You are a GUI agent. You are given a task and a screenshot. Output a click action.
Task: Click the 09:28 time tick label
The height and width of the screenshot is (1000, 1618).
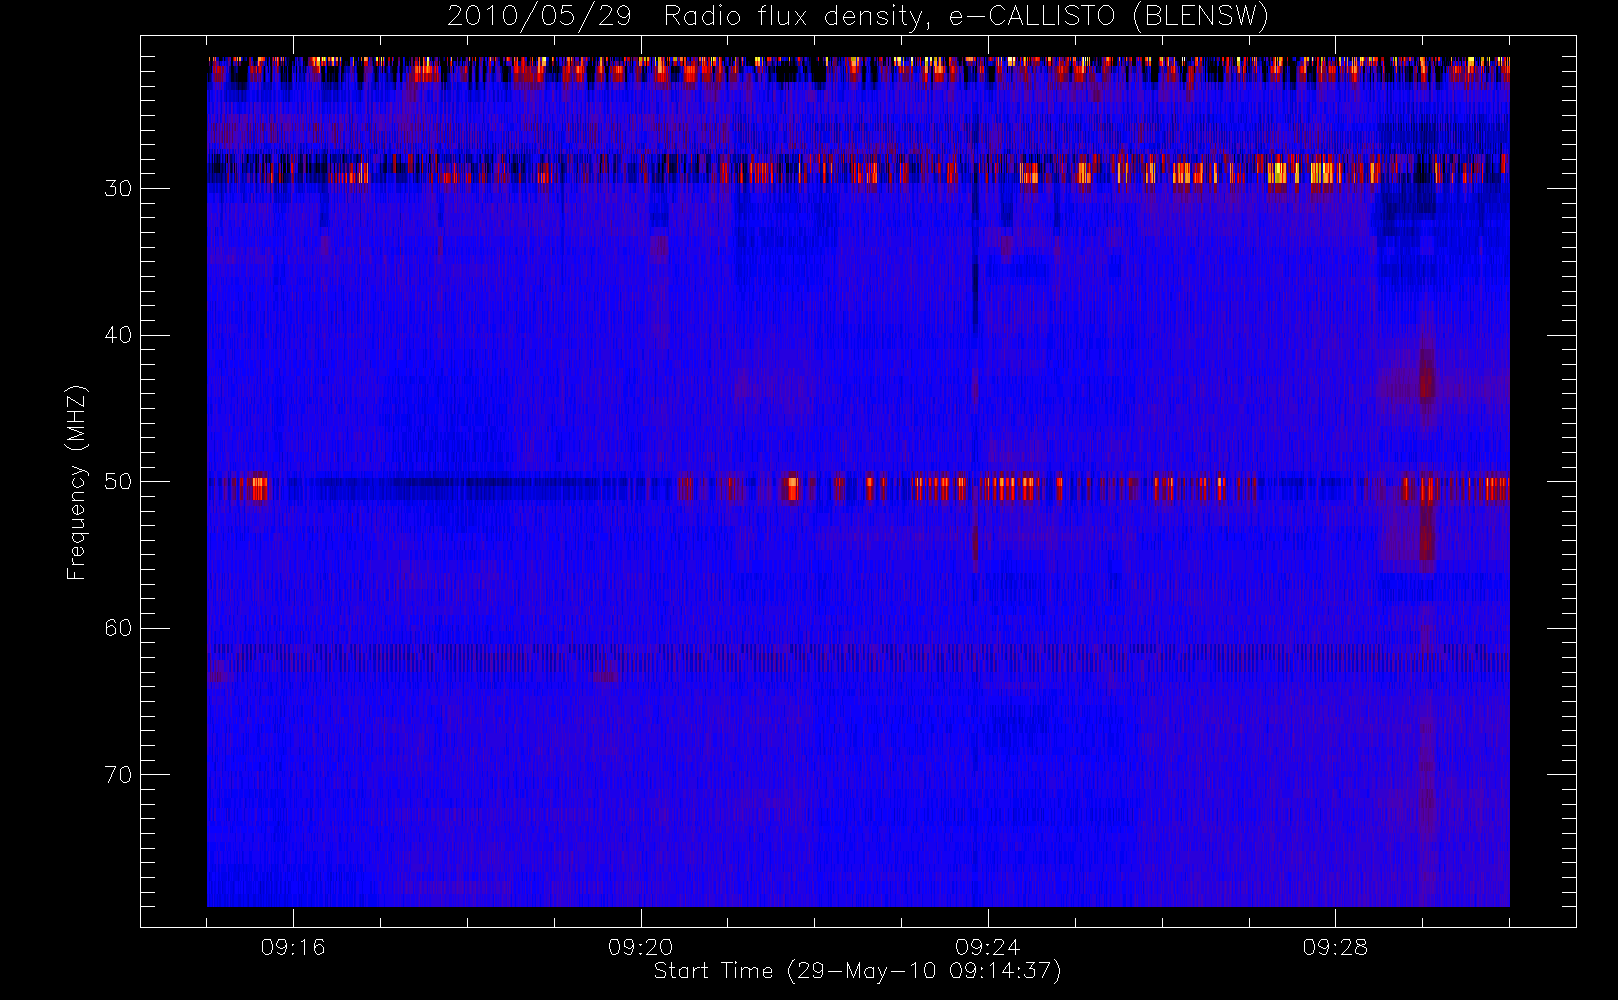tap(1334, 947)
